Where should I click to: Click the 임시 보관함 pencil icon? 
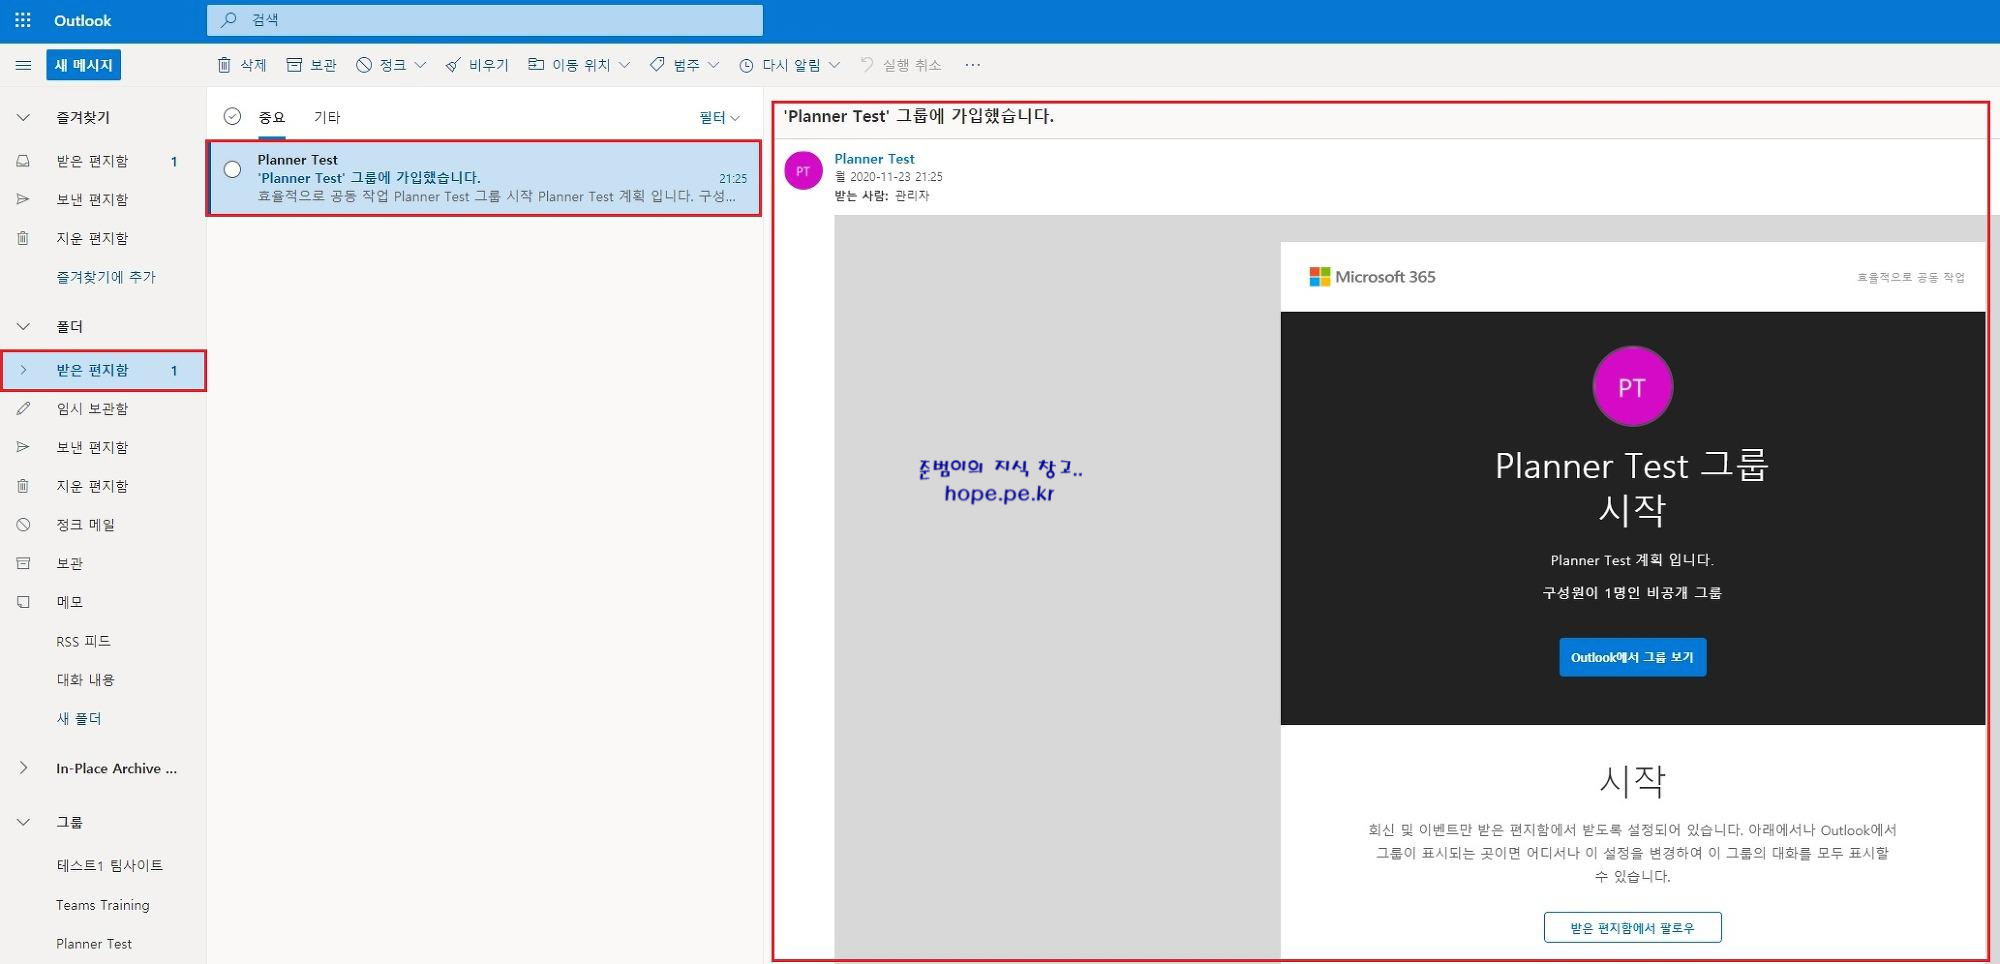point(23,408)
